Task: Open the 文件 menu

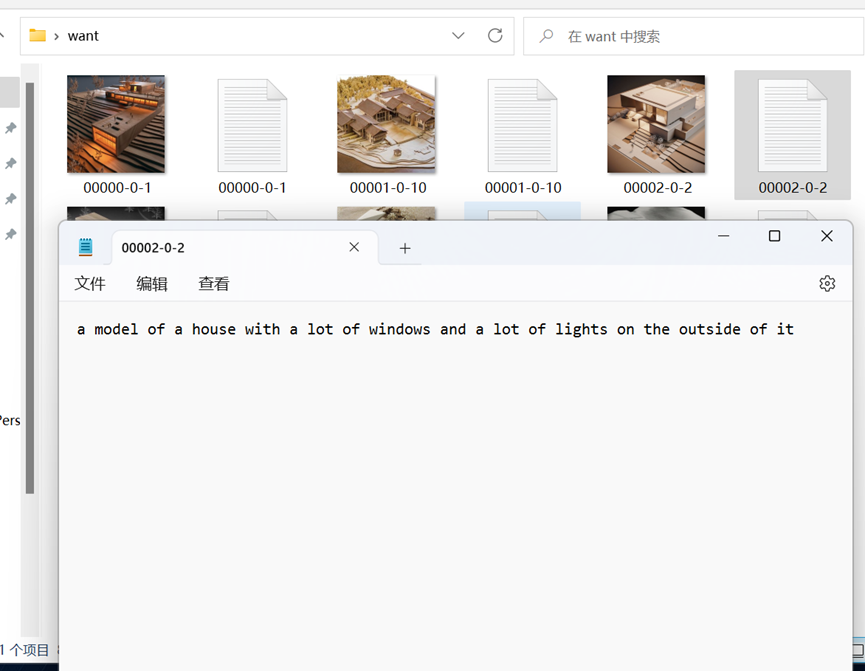Action: tap(90, 284)
